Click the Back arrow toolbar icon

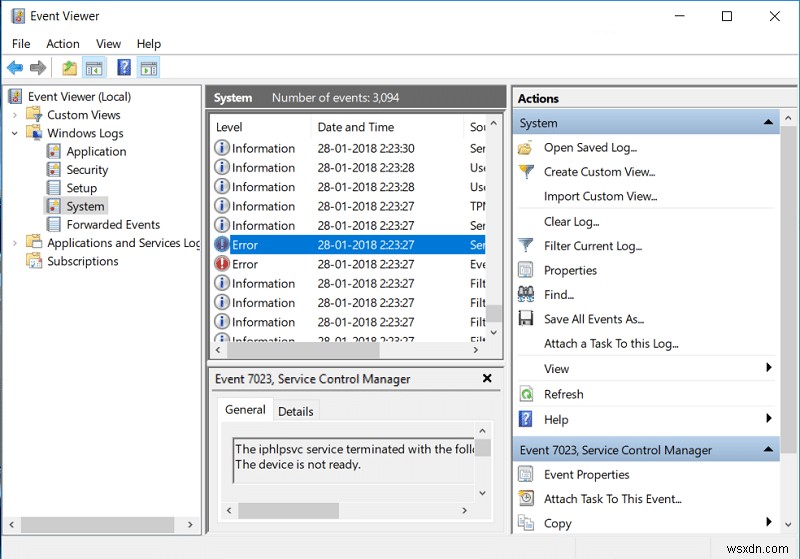(15, 67)
